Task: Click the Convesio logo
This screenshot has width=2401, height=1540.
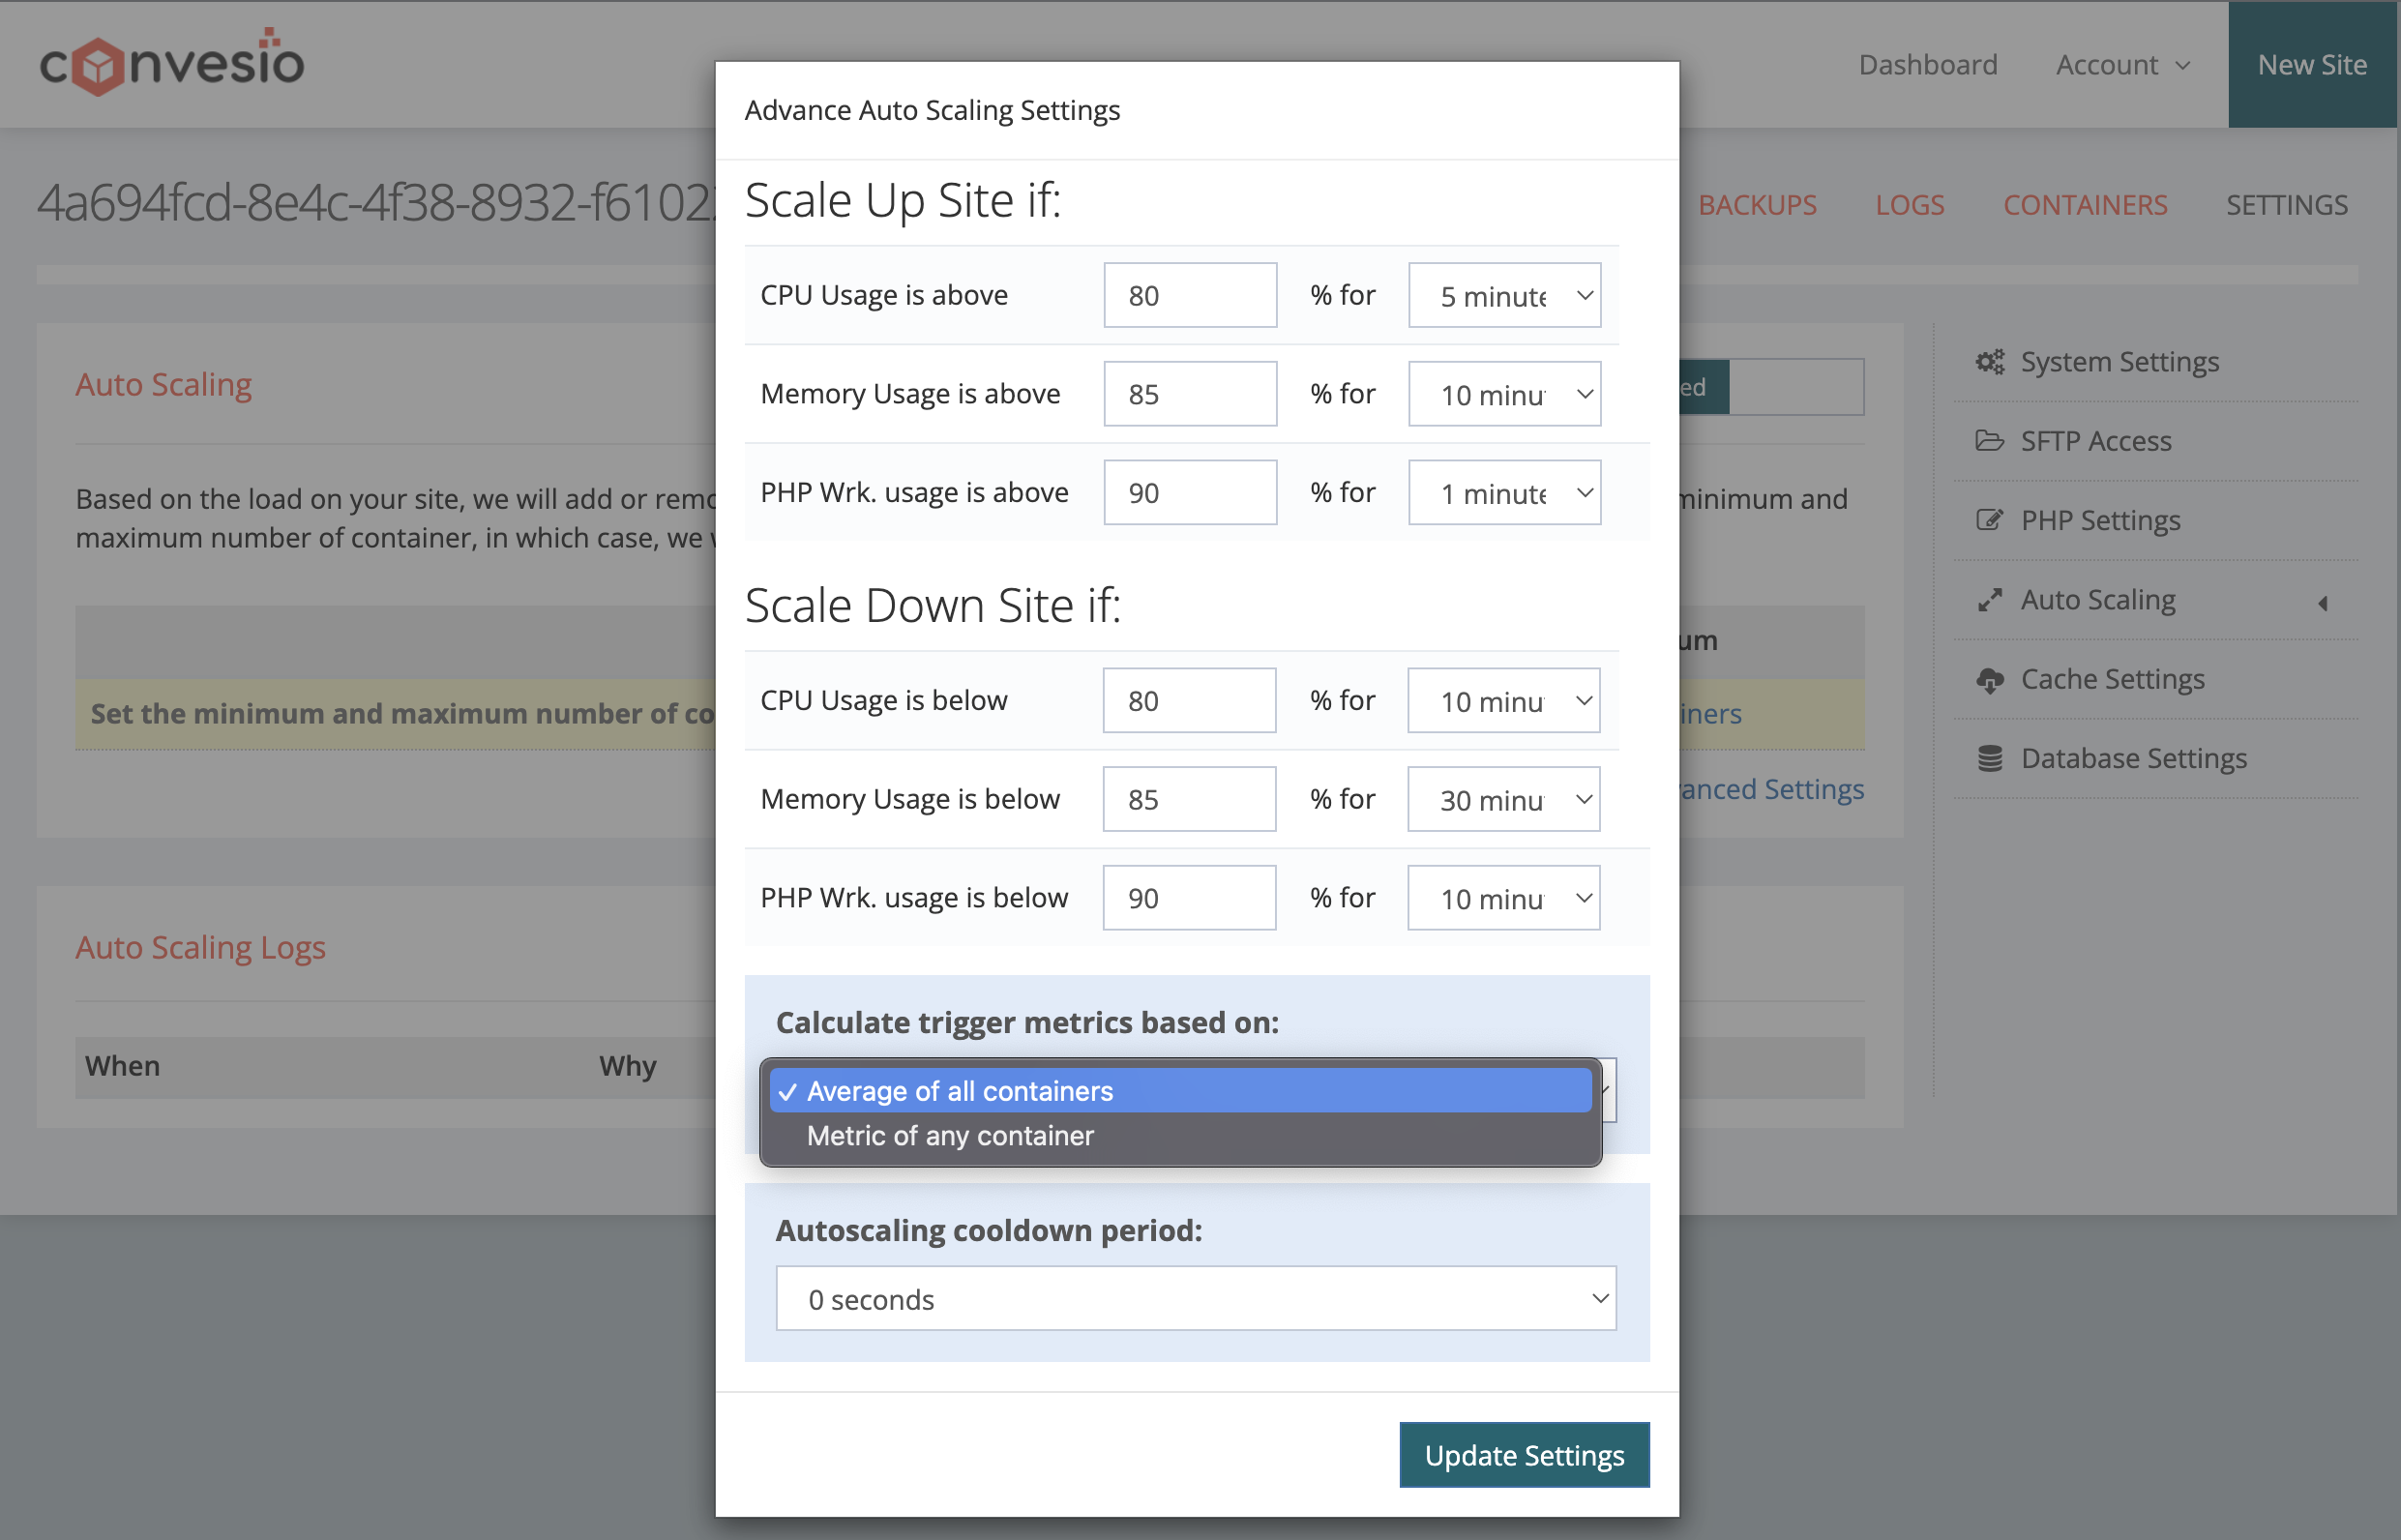Action: point(172,63)
